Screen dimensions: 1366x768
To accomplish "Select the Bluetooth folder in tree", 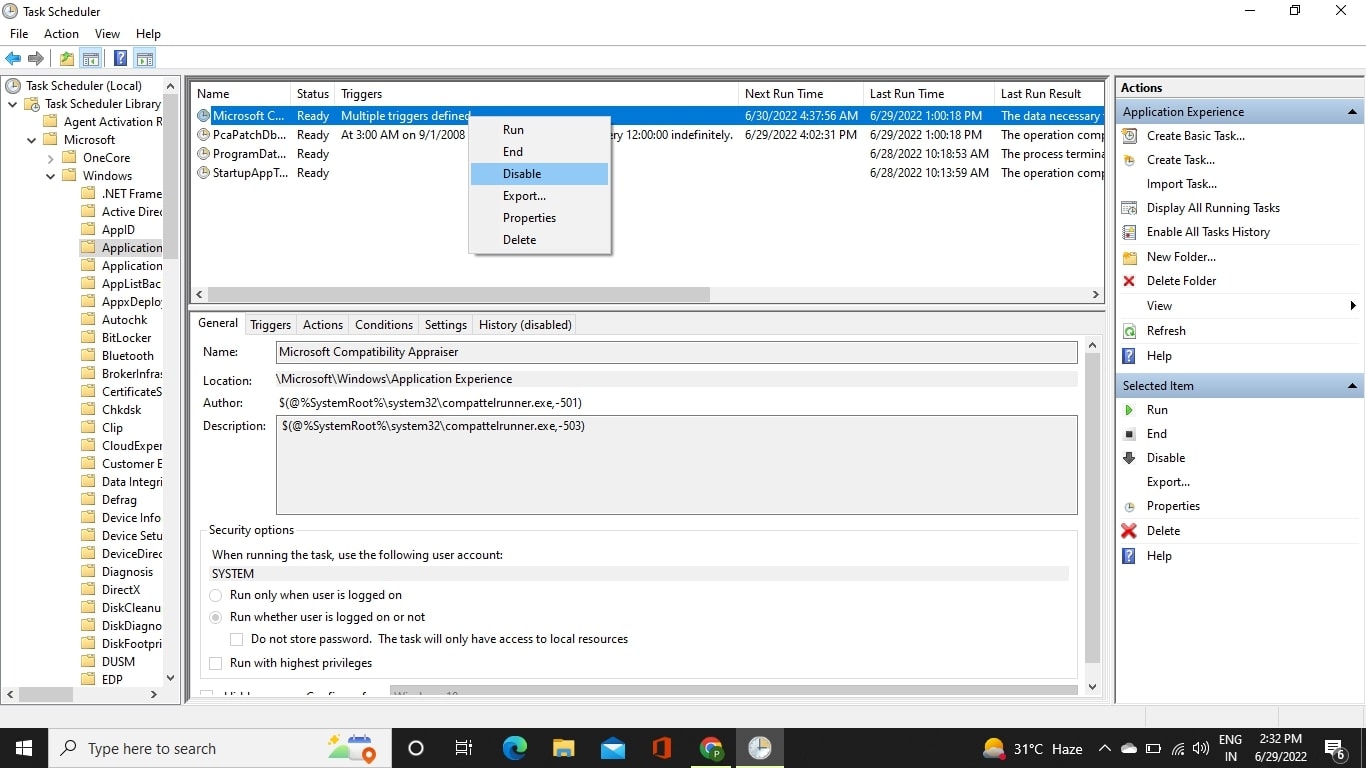I will coord(128,356).
